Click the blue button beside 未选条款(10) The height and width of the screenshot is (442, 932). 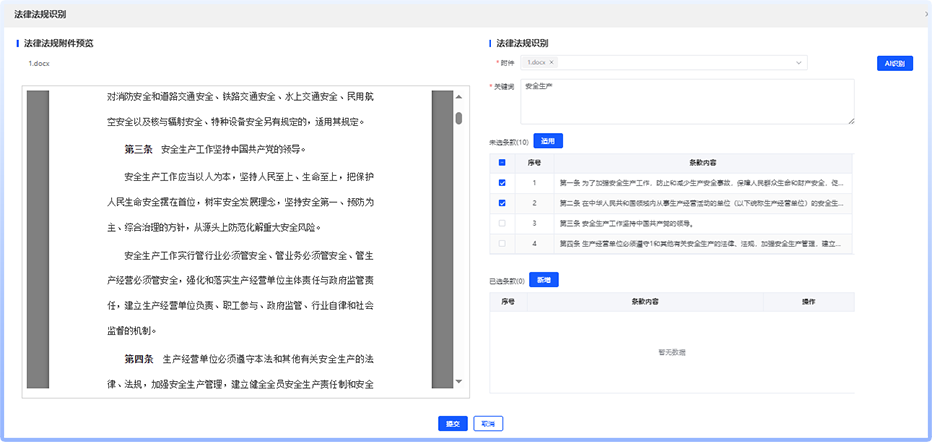pyautogui.click(x=548, y=141)
